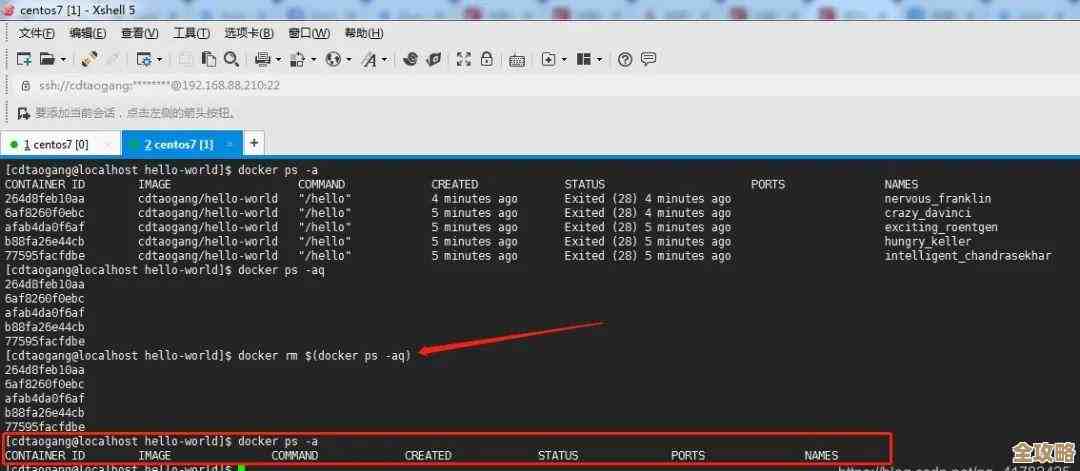This screenshot has height=471, width=1080.
Task: Open the 窗口(W) menu
Action: pyautogui.click(x=309, y=33)
